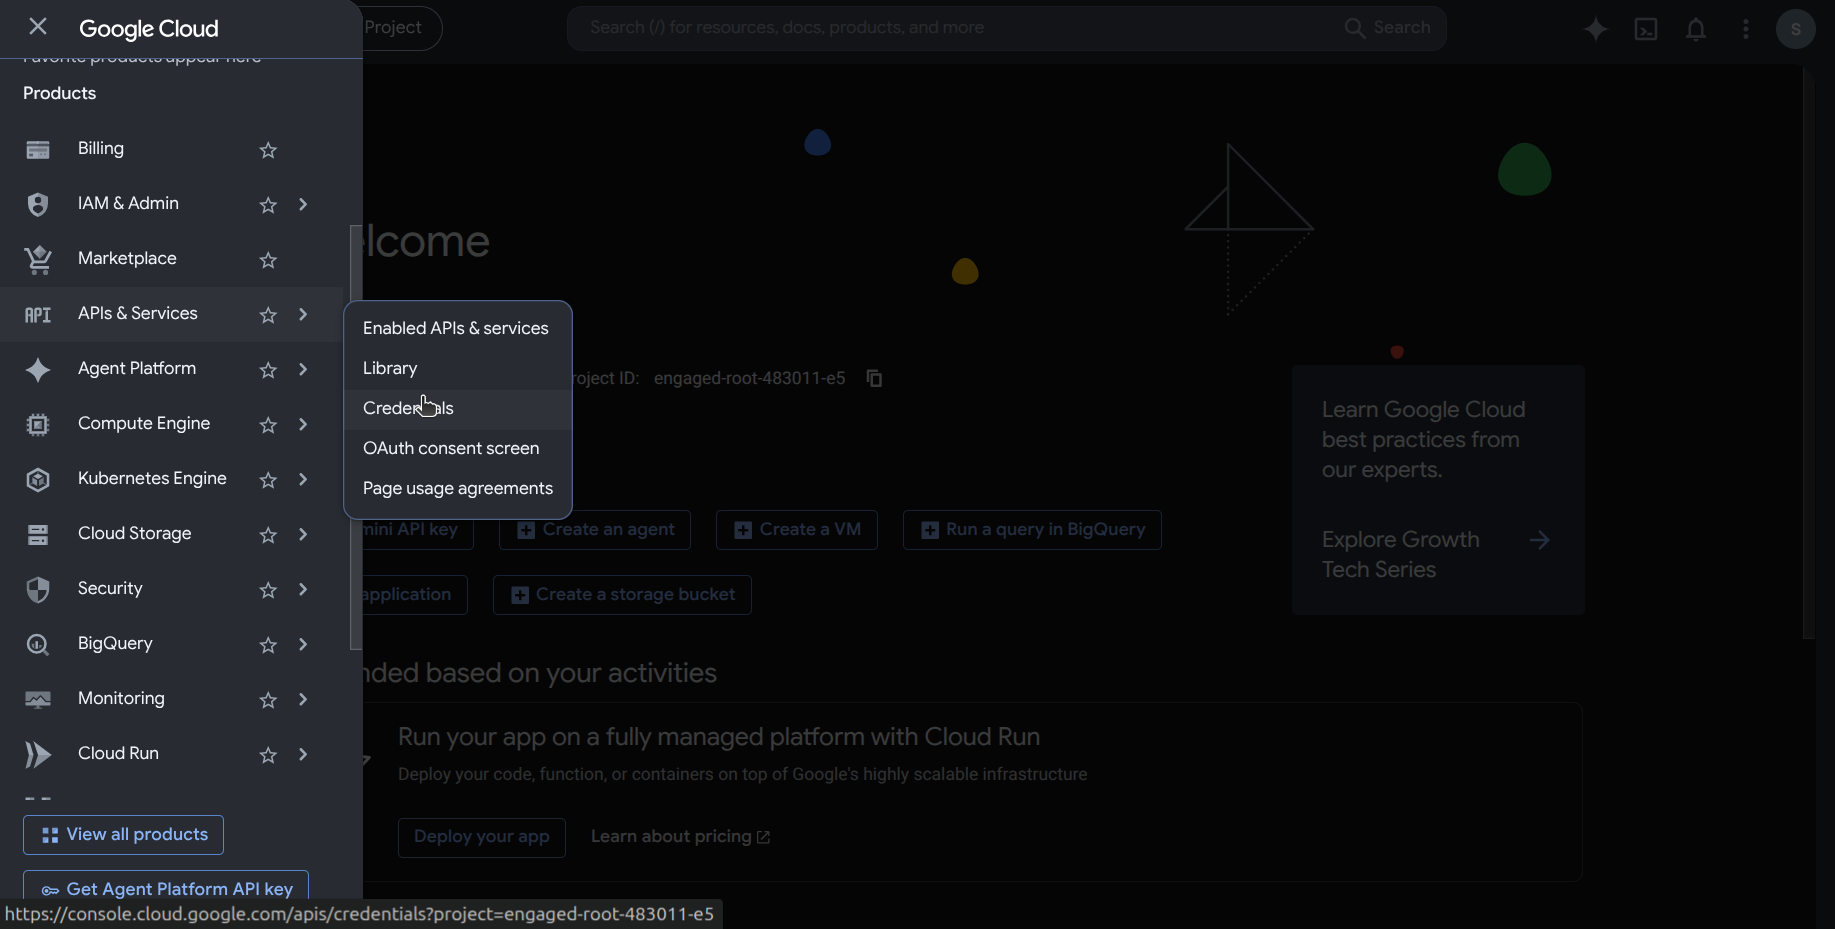1835x929 pixels.
Task: Choose Credentials in the APIs submenu
Action: pos(458,409)
